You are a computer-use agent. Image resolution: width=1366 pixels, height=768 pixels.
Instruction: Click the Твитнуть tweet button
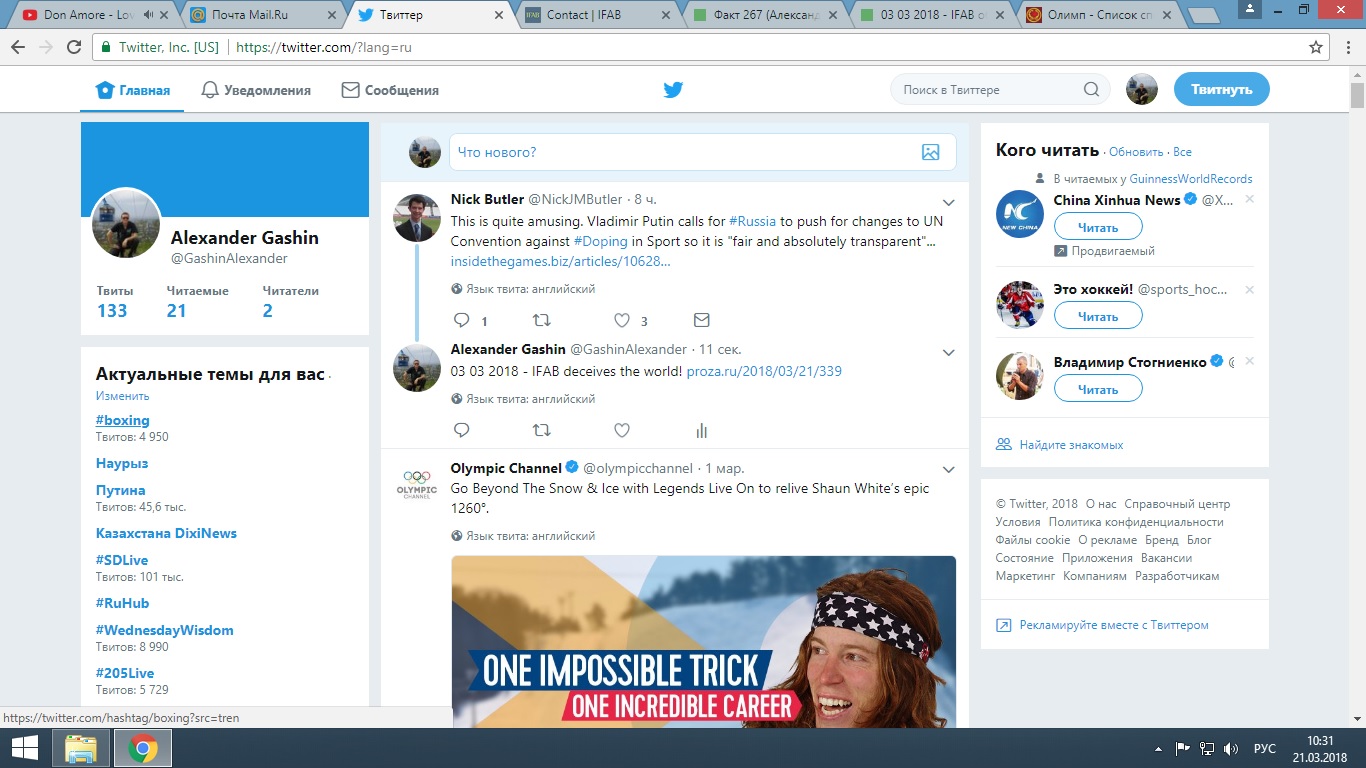1221,89
